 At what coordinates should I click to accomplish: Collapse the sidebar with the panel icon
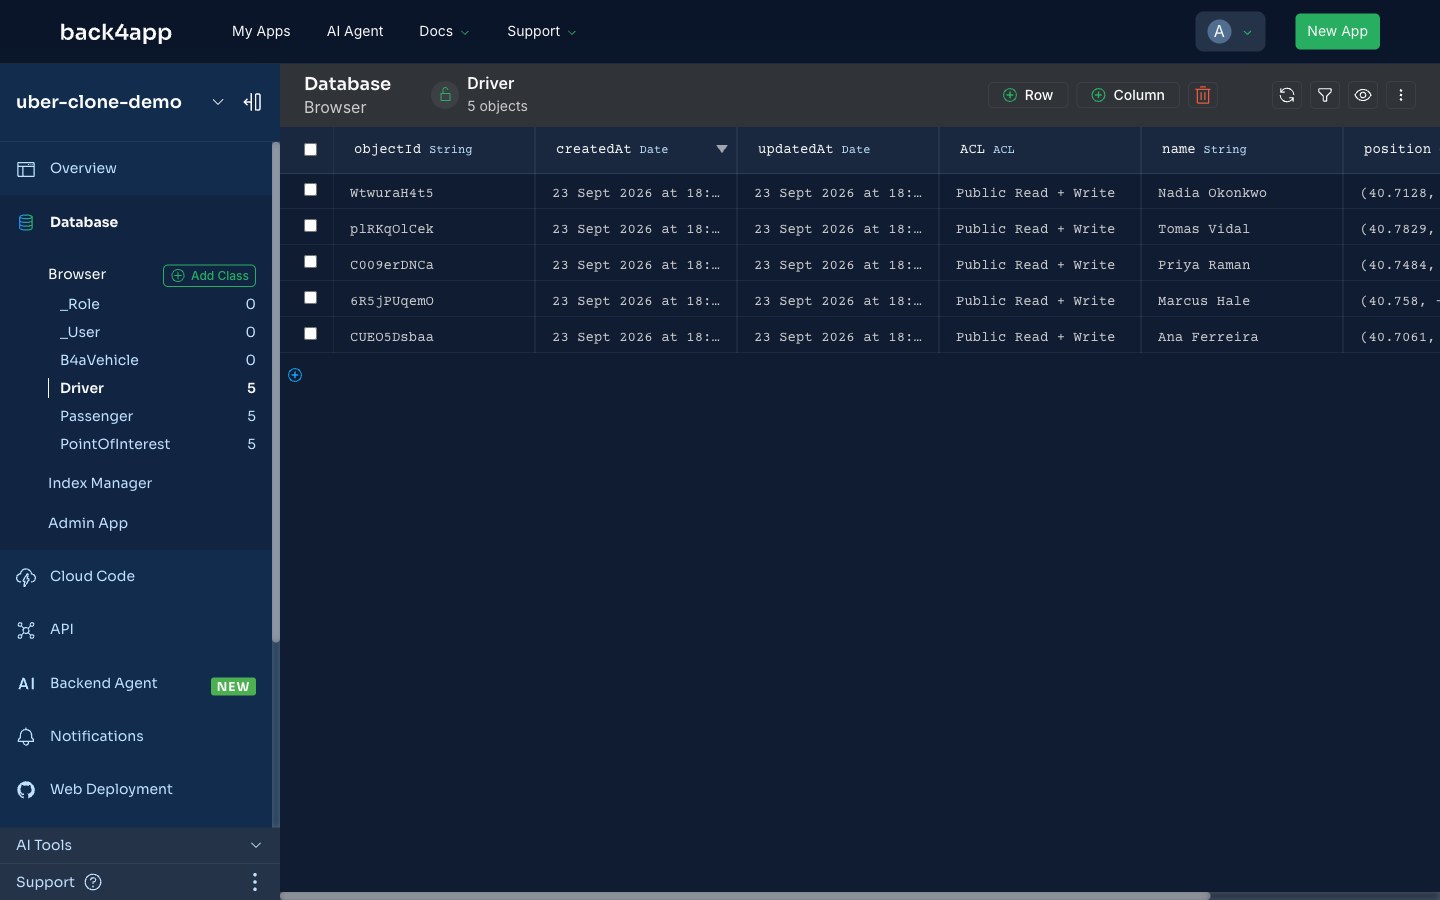(x=252, y=102)
